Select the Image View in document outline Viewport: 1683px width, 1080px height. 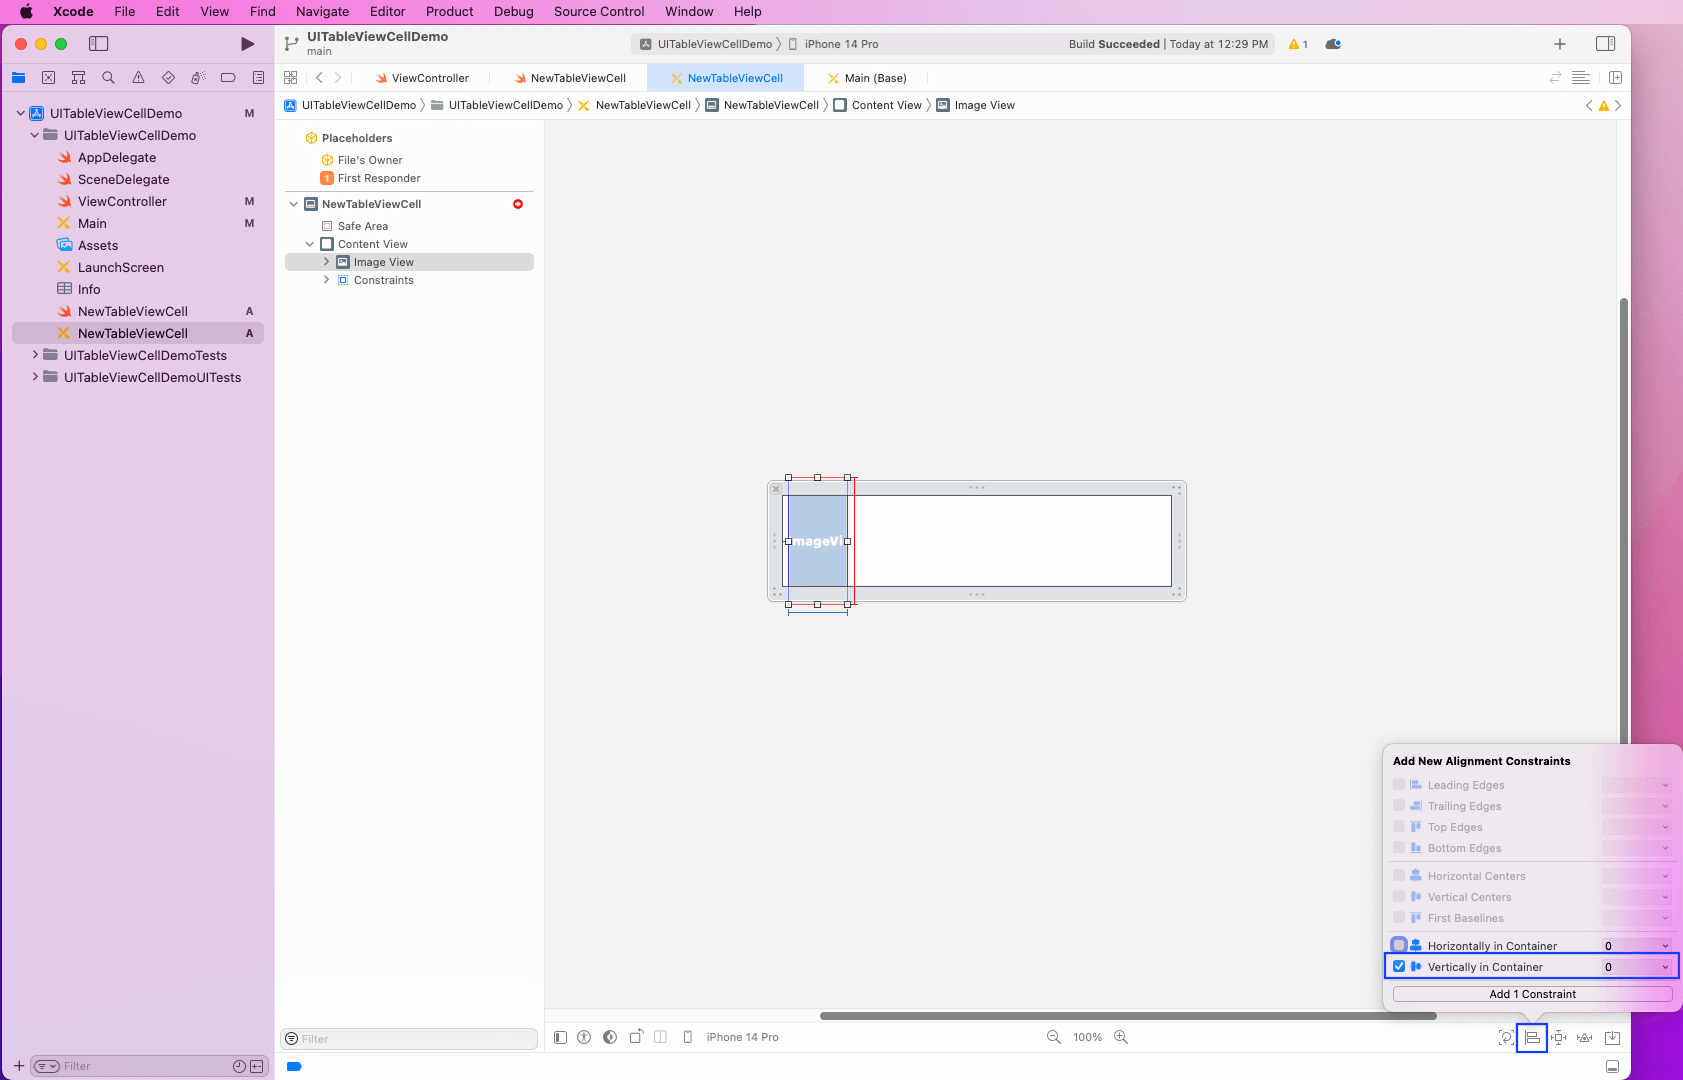pyautogui.click(x=385, y=261)
